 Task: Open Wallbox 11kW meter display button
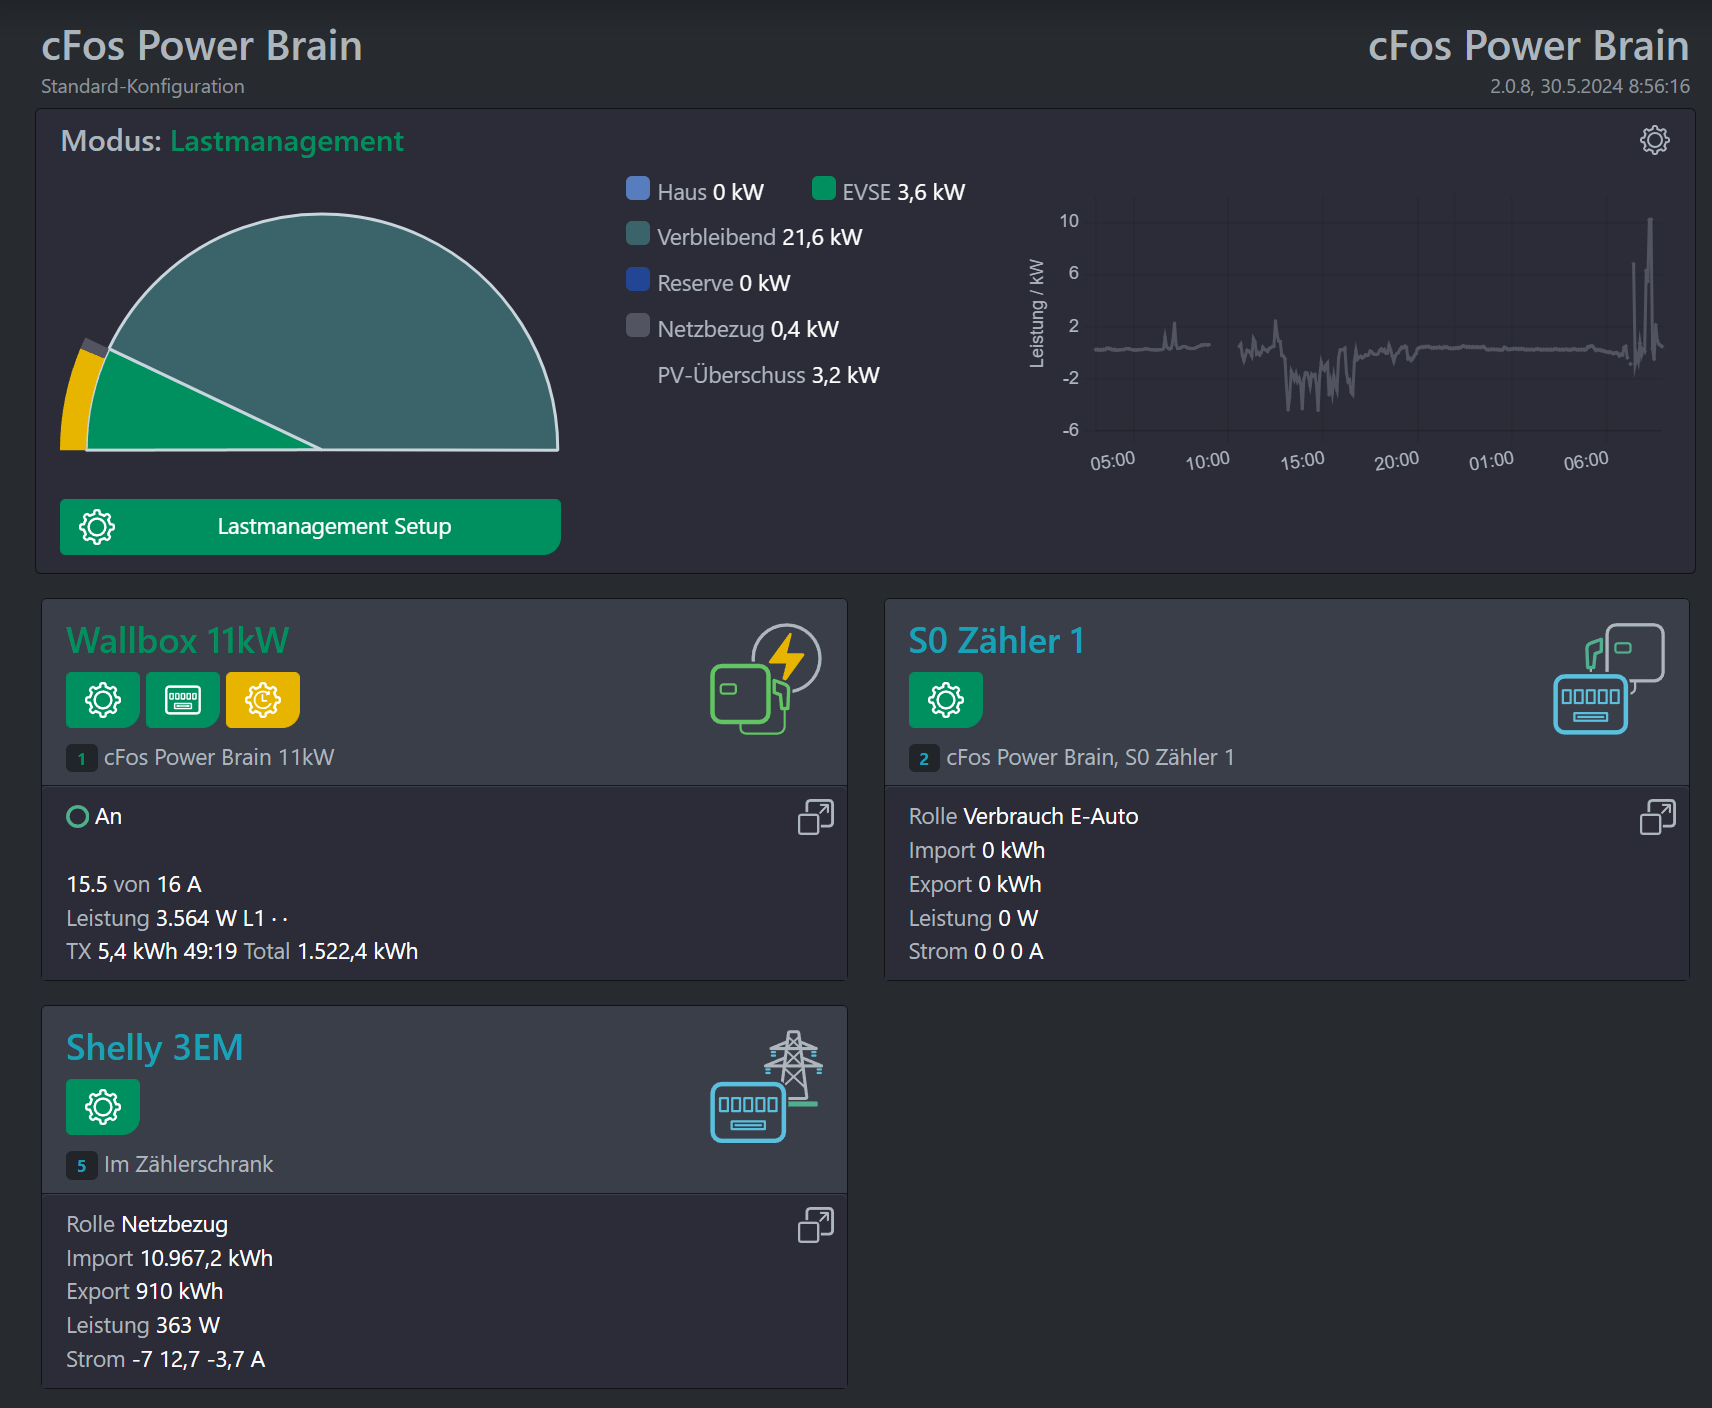click(x=183, y=700)
